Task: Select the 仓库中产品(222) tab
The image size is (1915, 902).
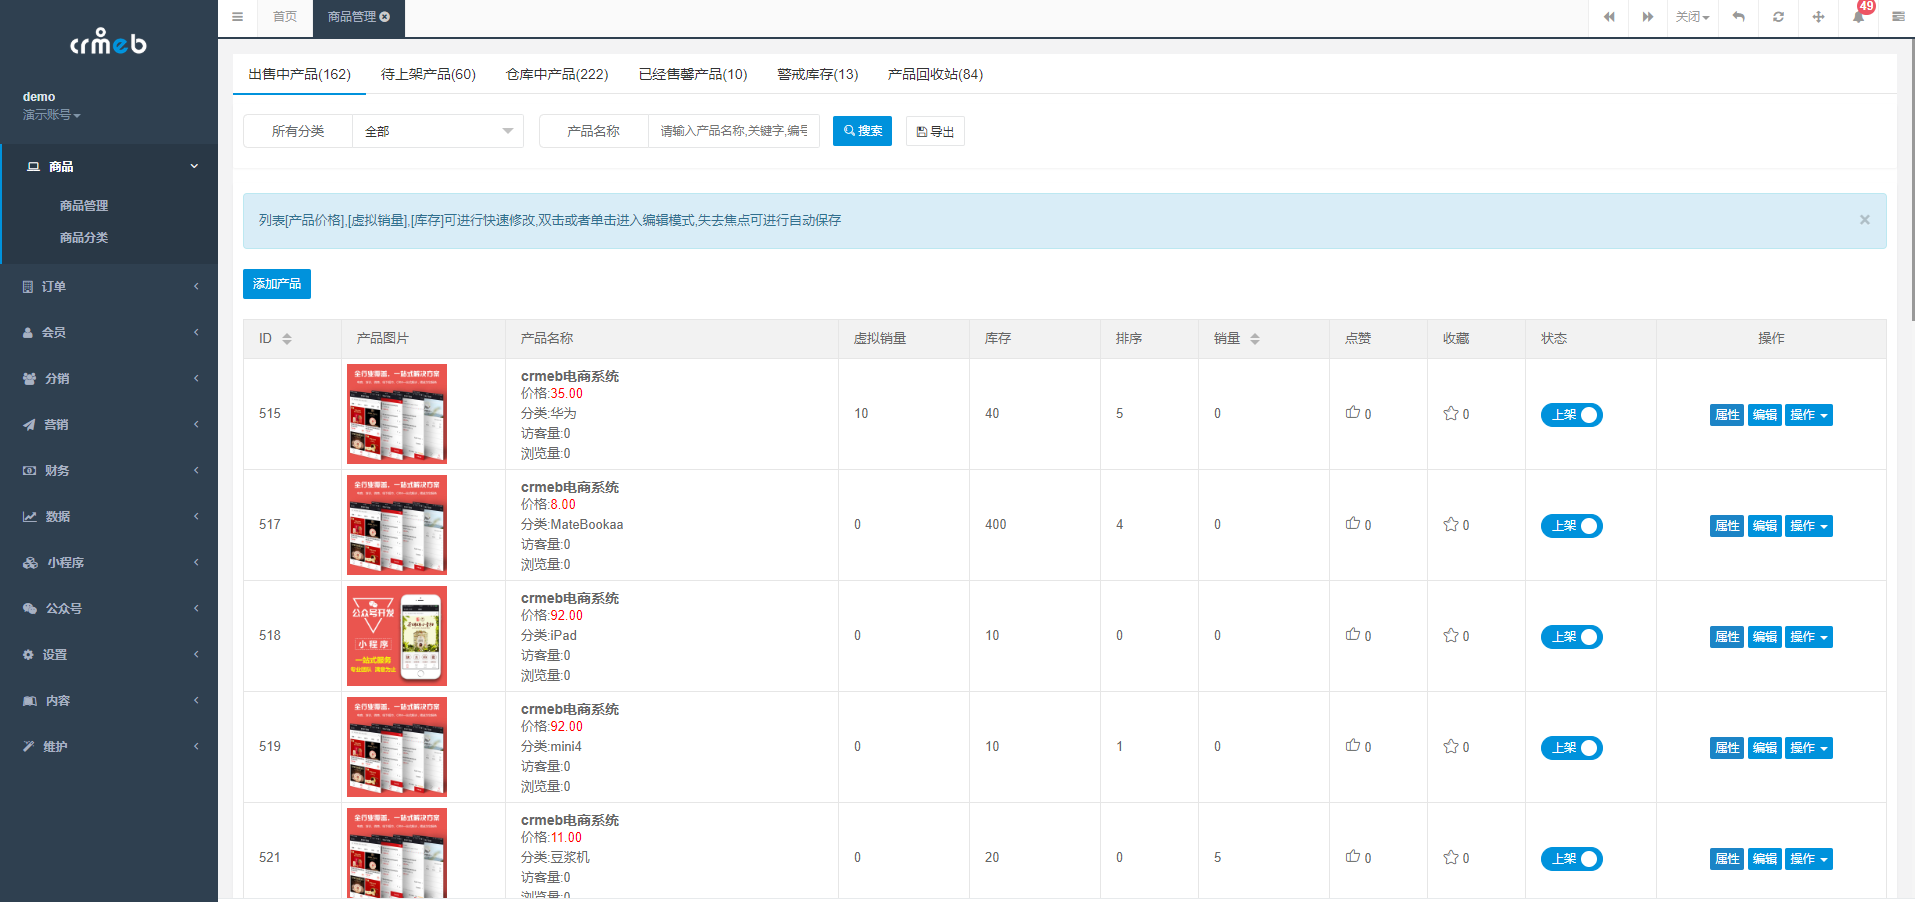Action: [x=557, y=75]
